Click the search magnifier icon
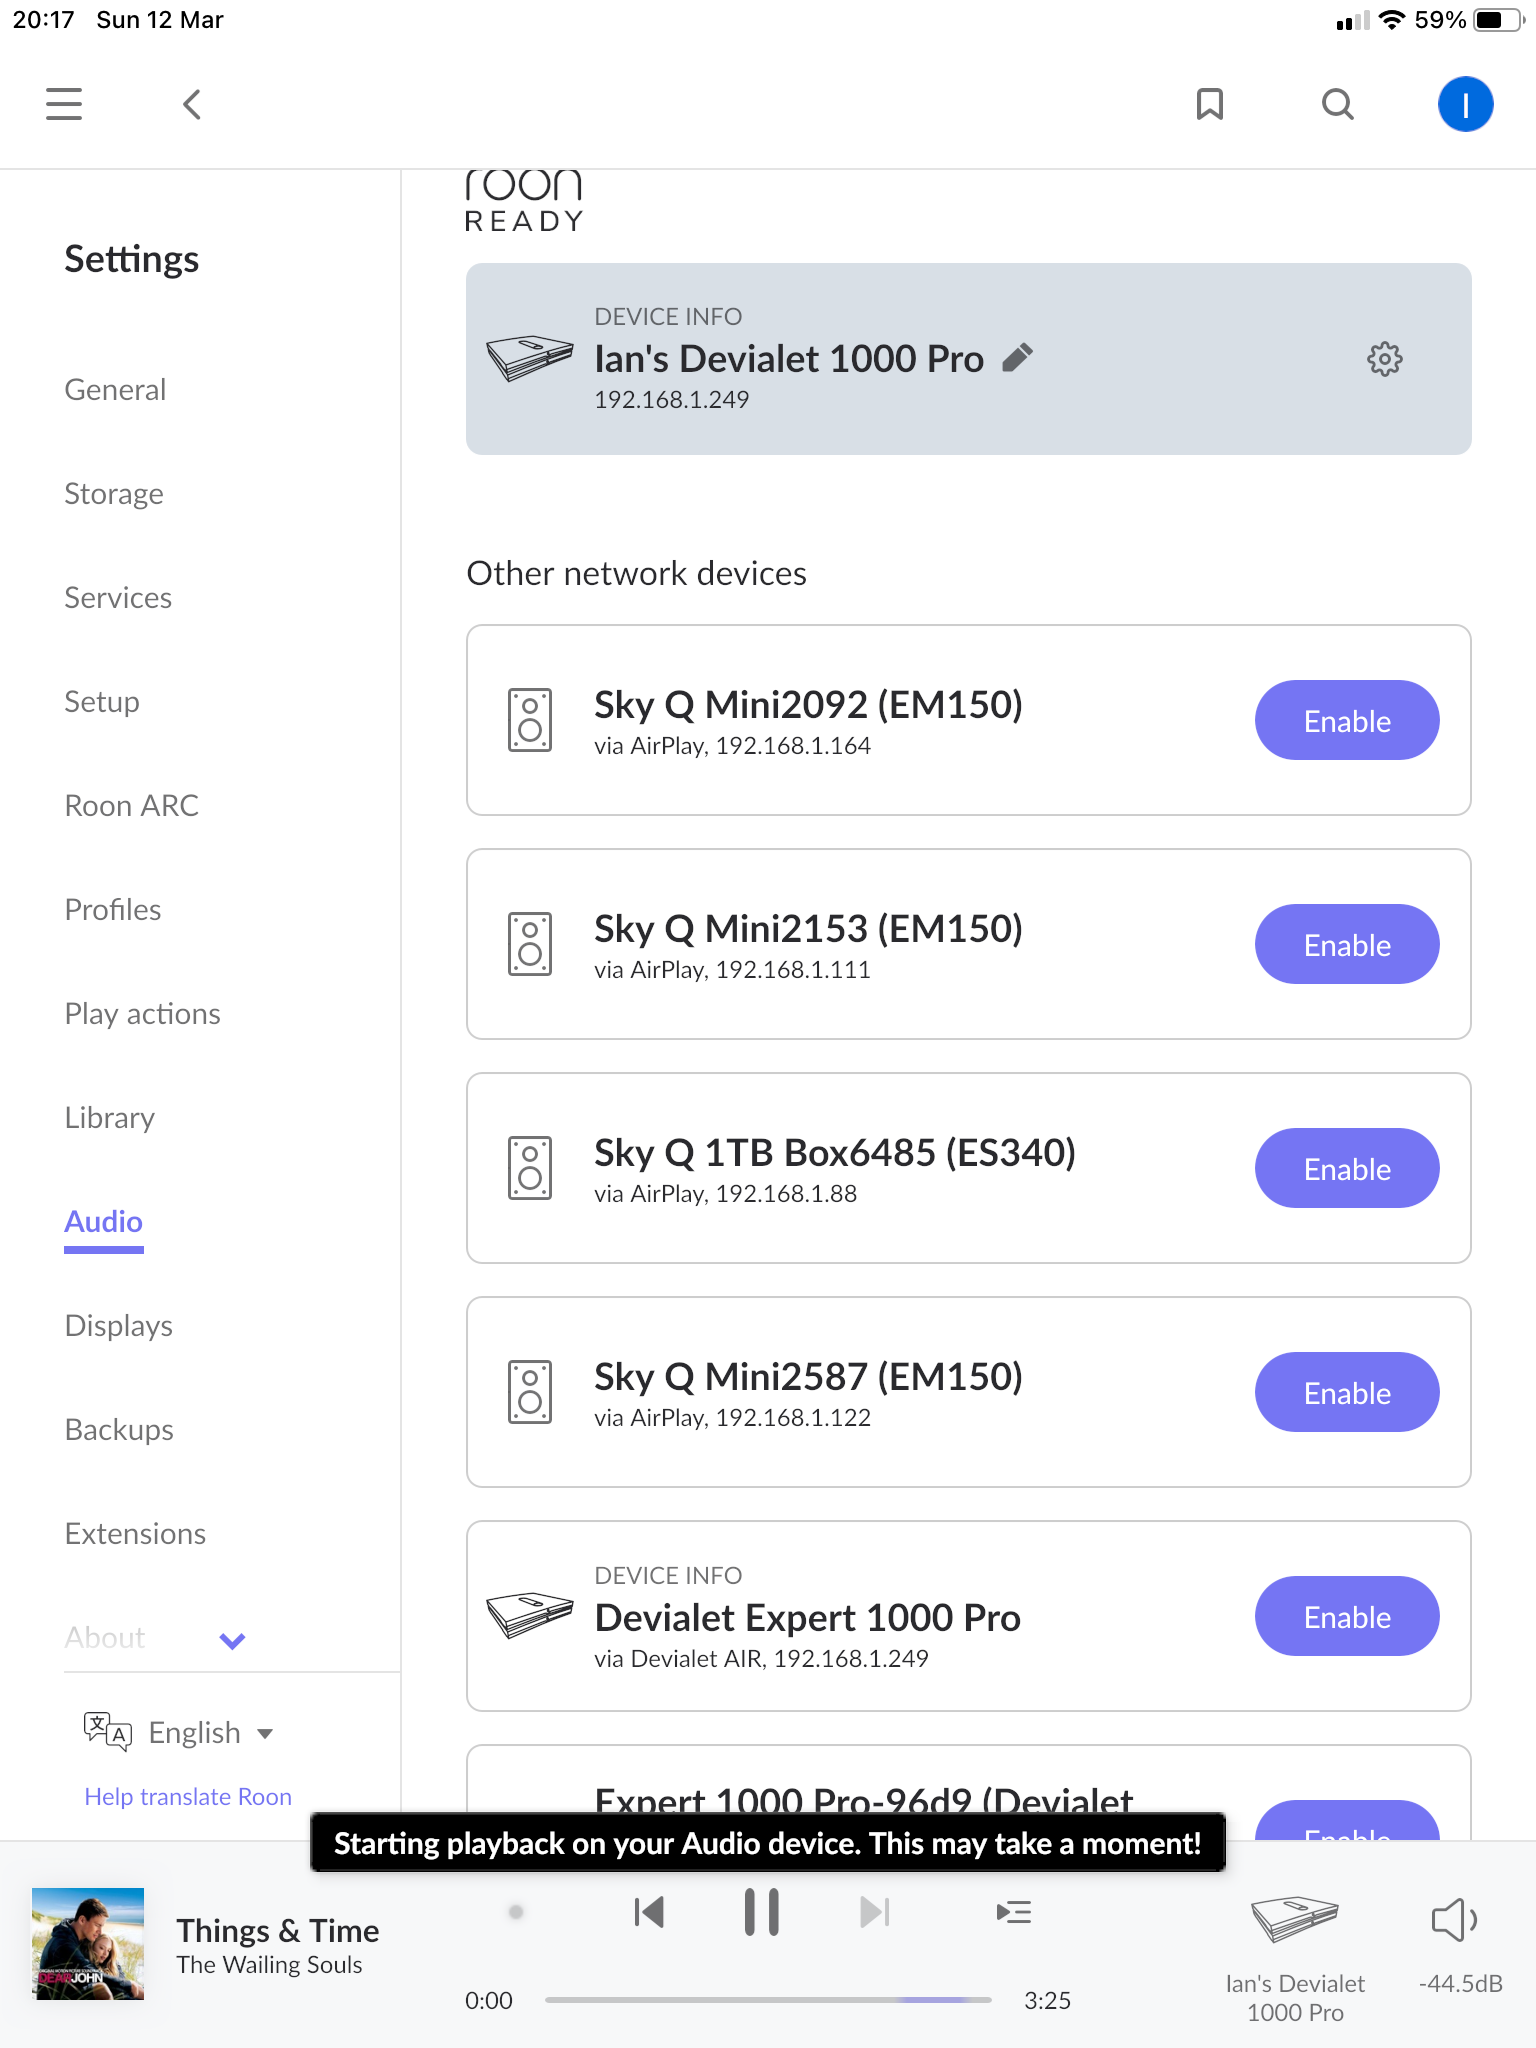The image size is (1536, 2048). pos(1338,104)
